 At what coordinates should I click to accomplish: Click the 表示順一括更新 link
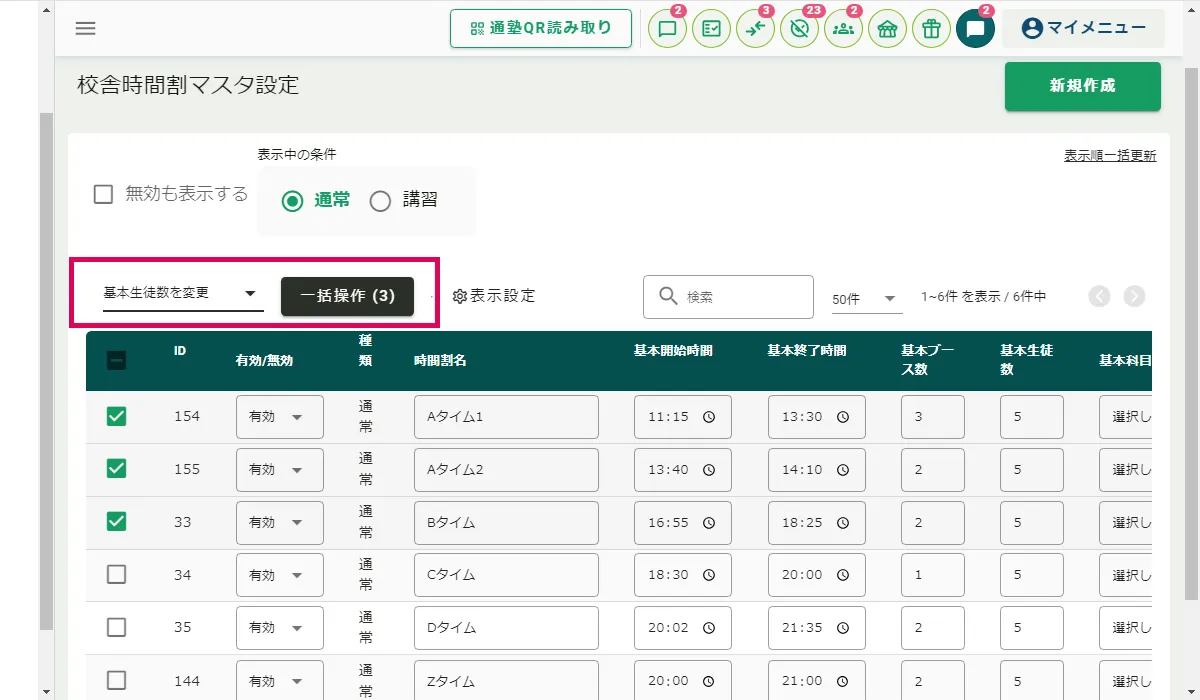coord(1110,156)
